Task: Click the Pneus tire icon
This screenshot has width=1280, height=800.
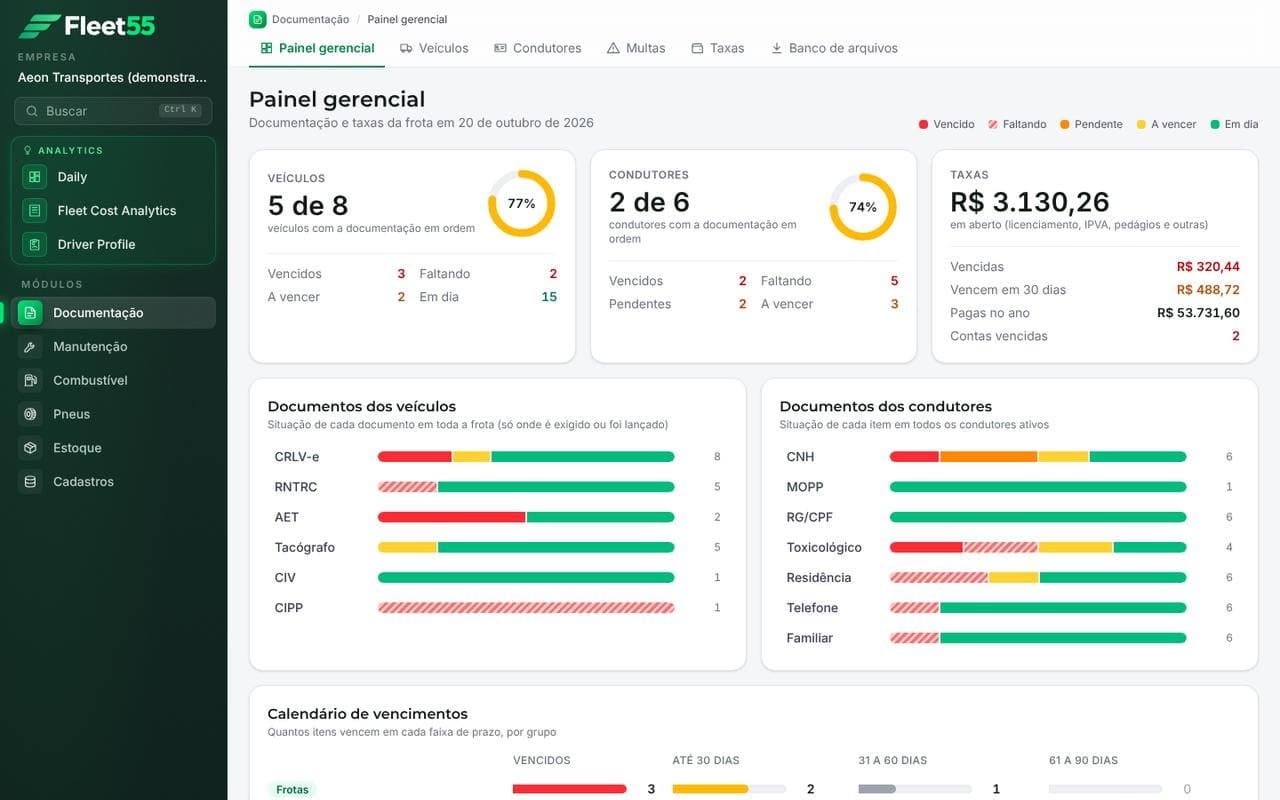Action: click(30, 414)
